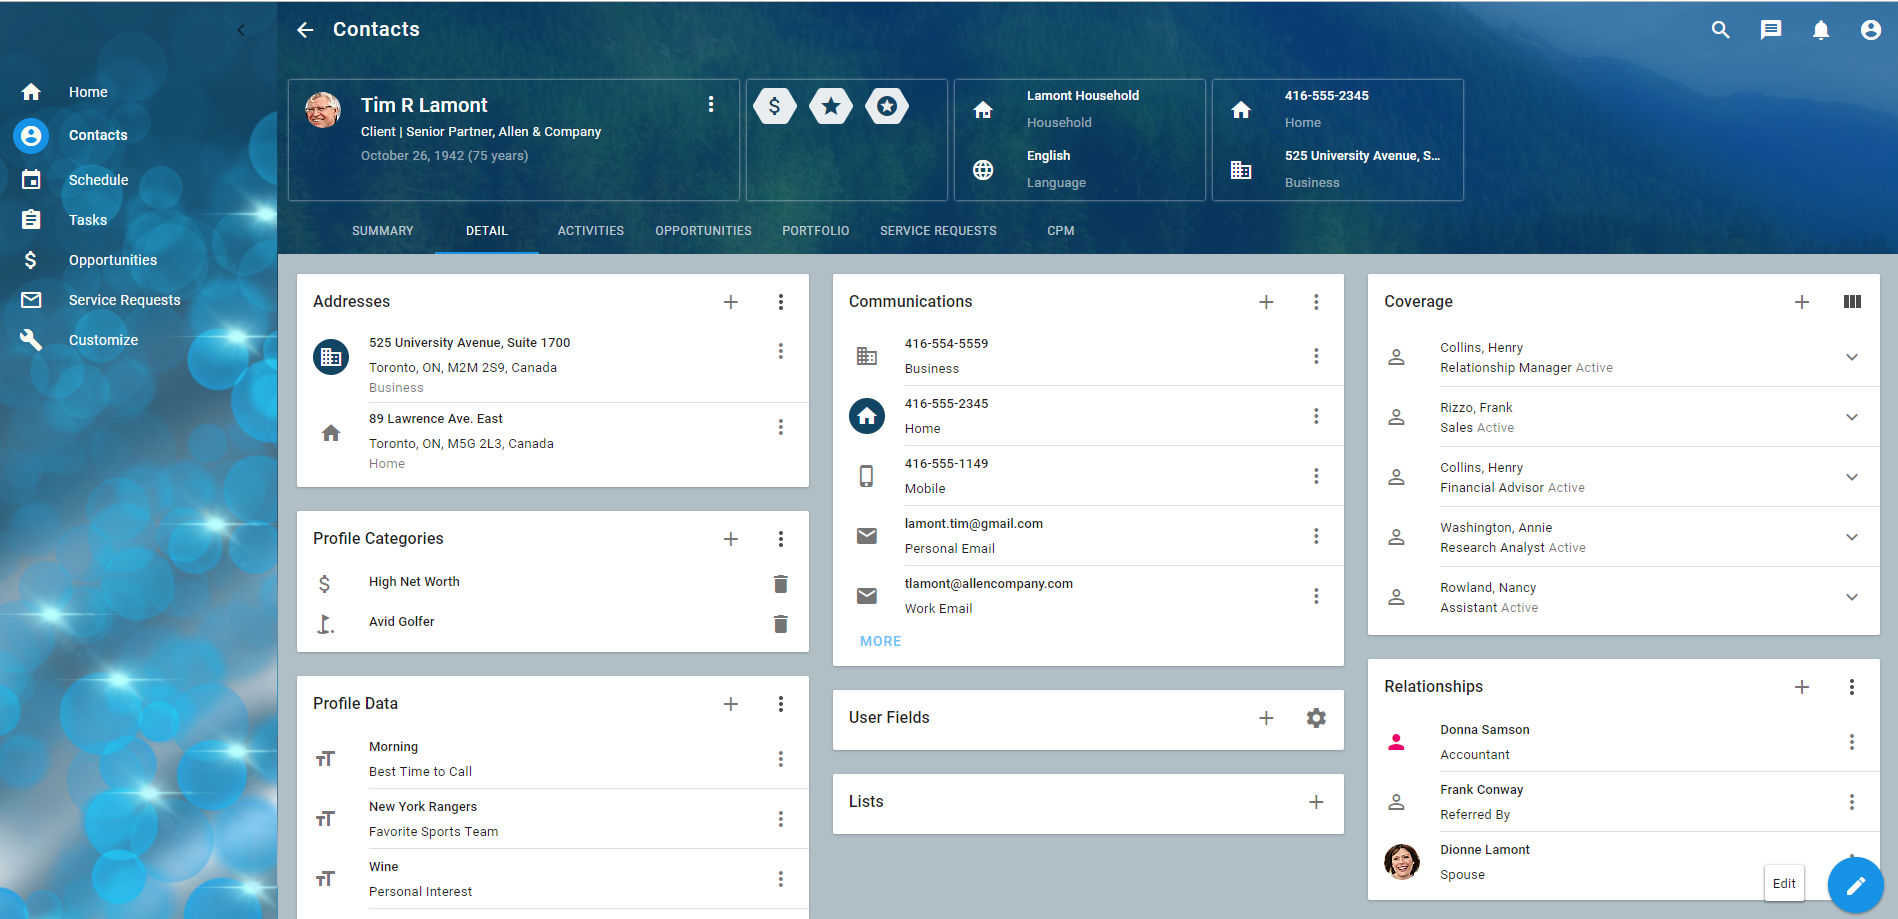
Task: Open Schedule in the sidebar
Action: [98, 180]
